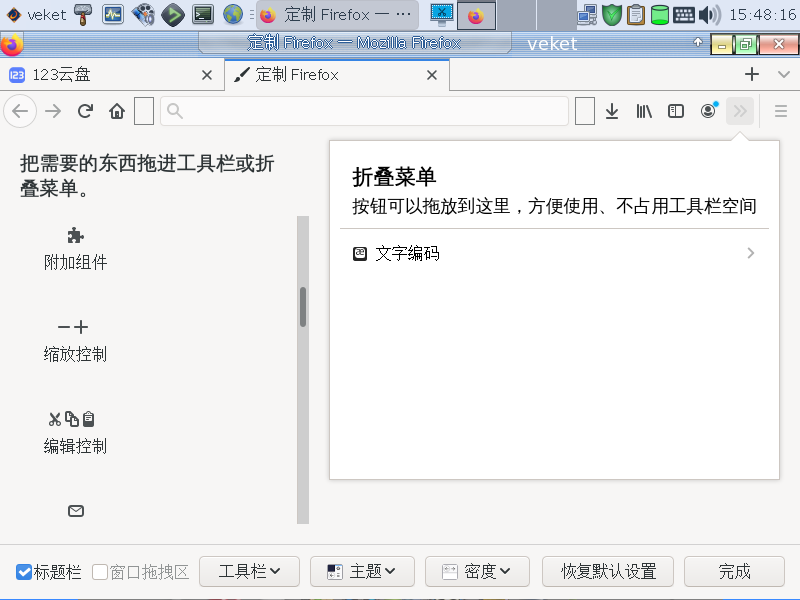This screenshot has height=600, width=800.
Task: Click the new tab plus button
Action: tap(752, 74)
